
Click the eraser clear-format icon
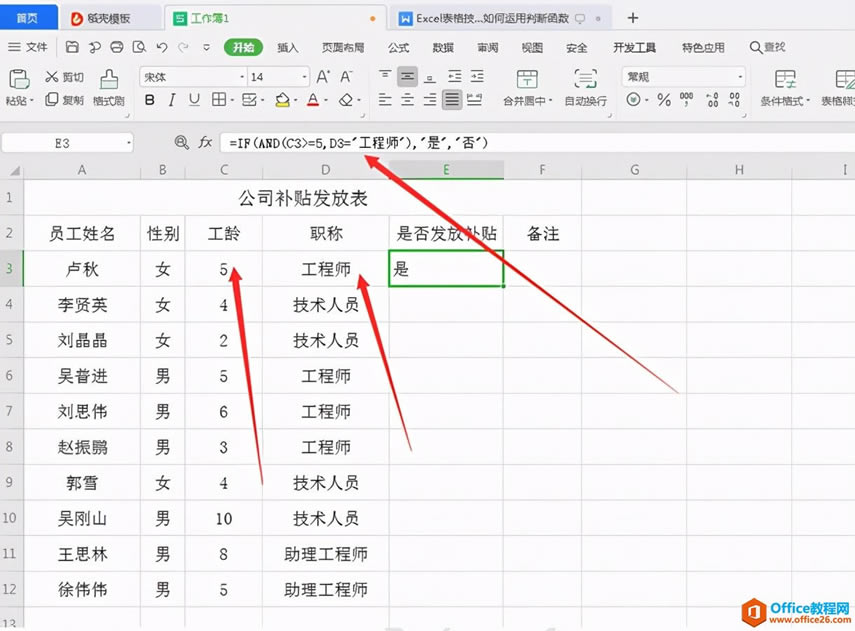tap(346, 100)
